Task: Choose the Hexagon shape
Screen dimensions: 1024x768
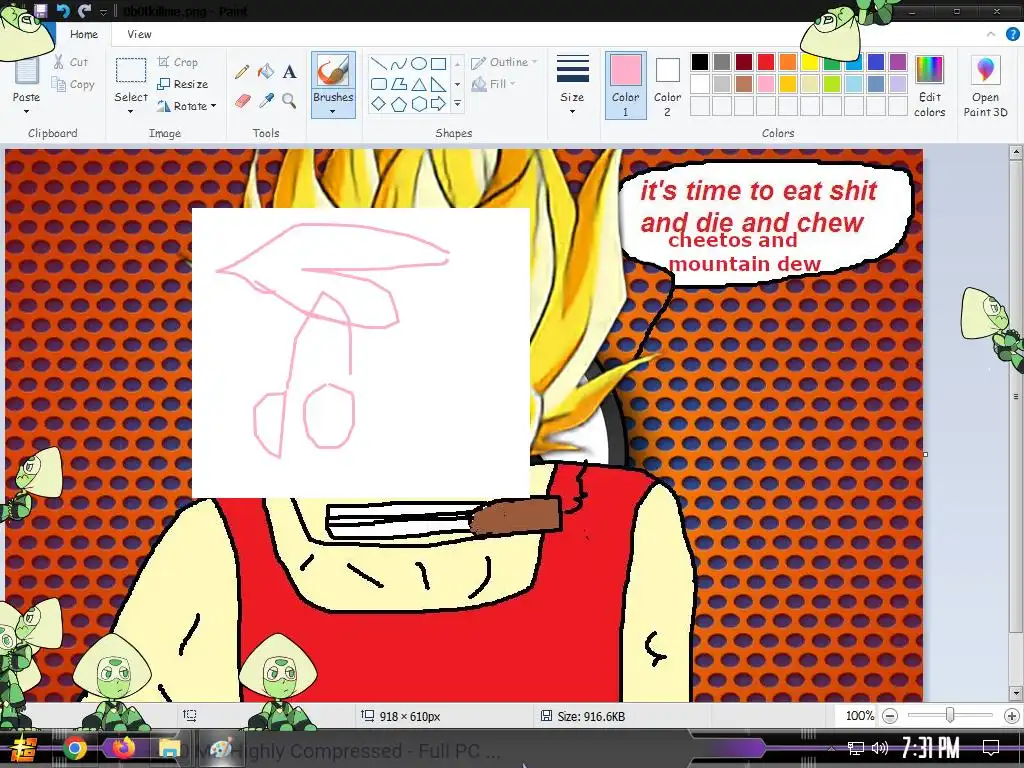Action: tap(419, 104)
